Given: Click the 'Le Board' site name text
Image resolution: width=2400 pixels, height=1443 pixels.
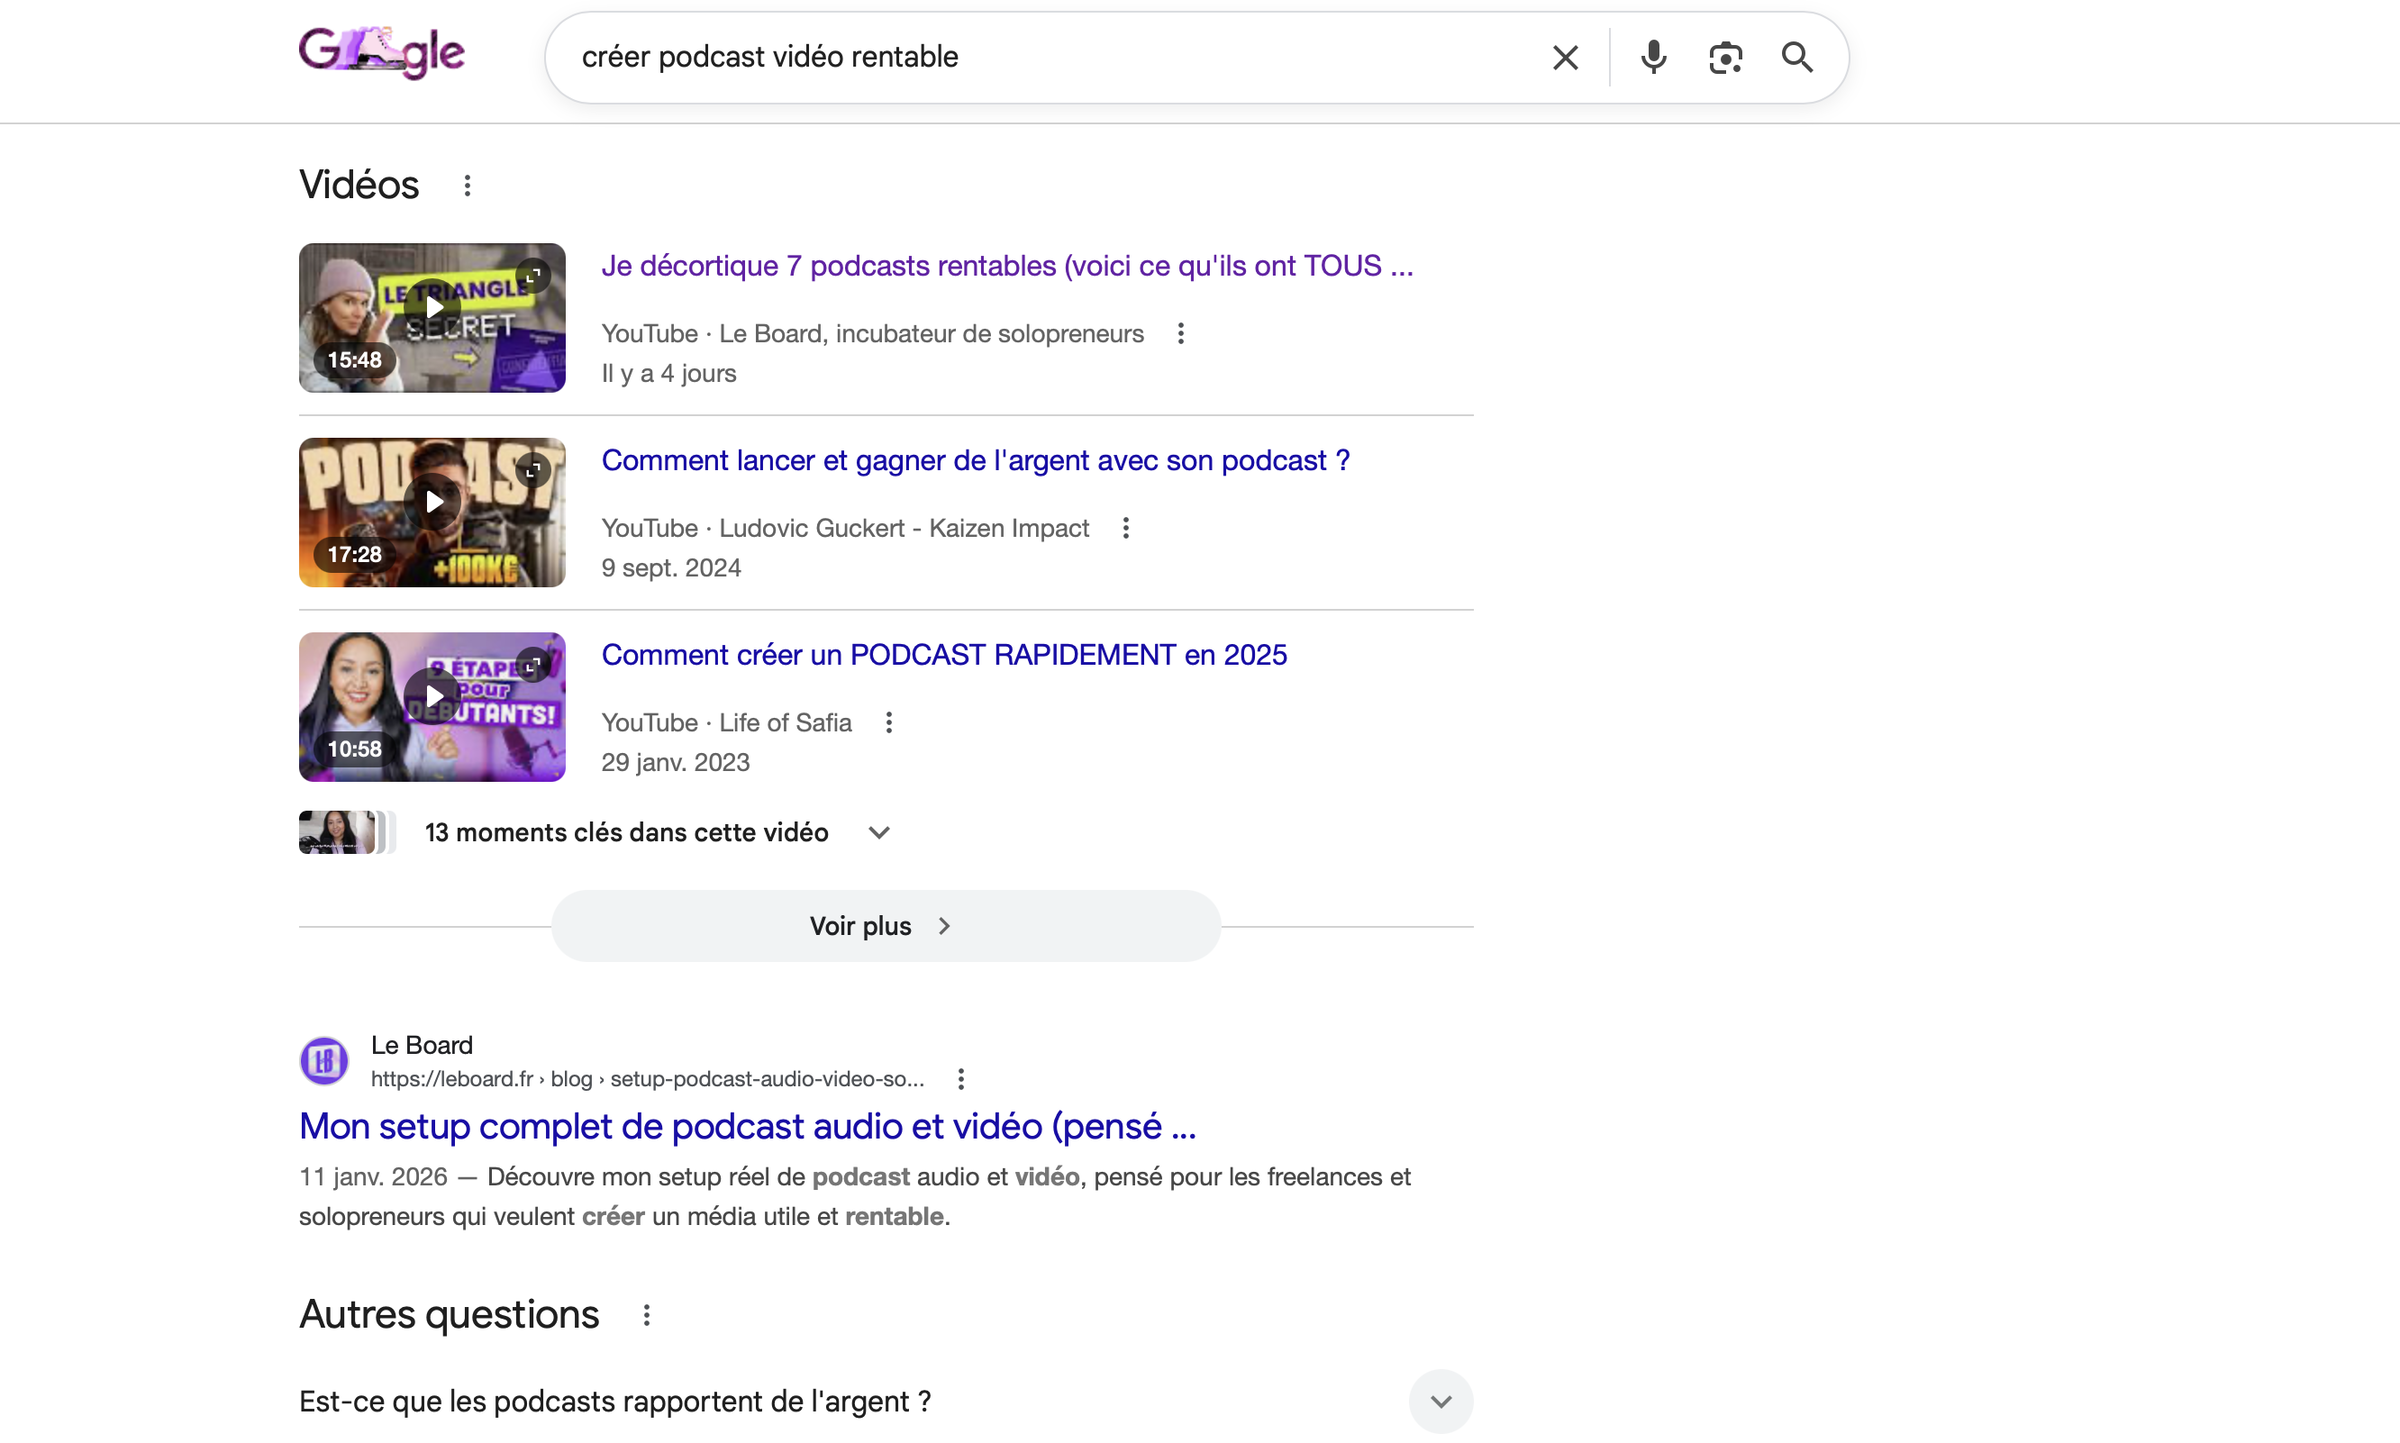Looking at the screenshot, I should pyautogui.click(x=422, y=1045).
